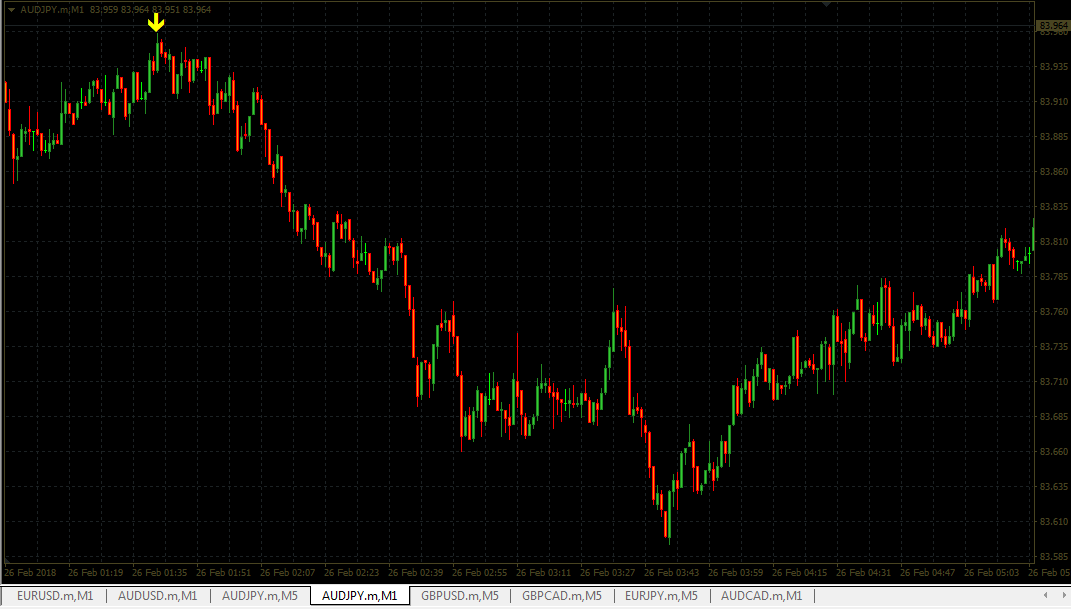Click the chart title text AUDJPY.m,M1
Screen dimensions: 1071x609
pyautogui.click(x=52, y=10)
